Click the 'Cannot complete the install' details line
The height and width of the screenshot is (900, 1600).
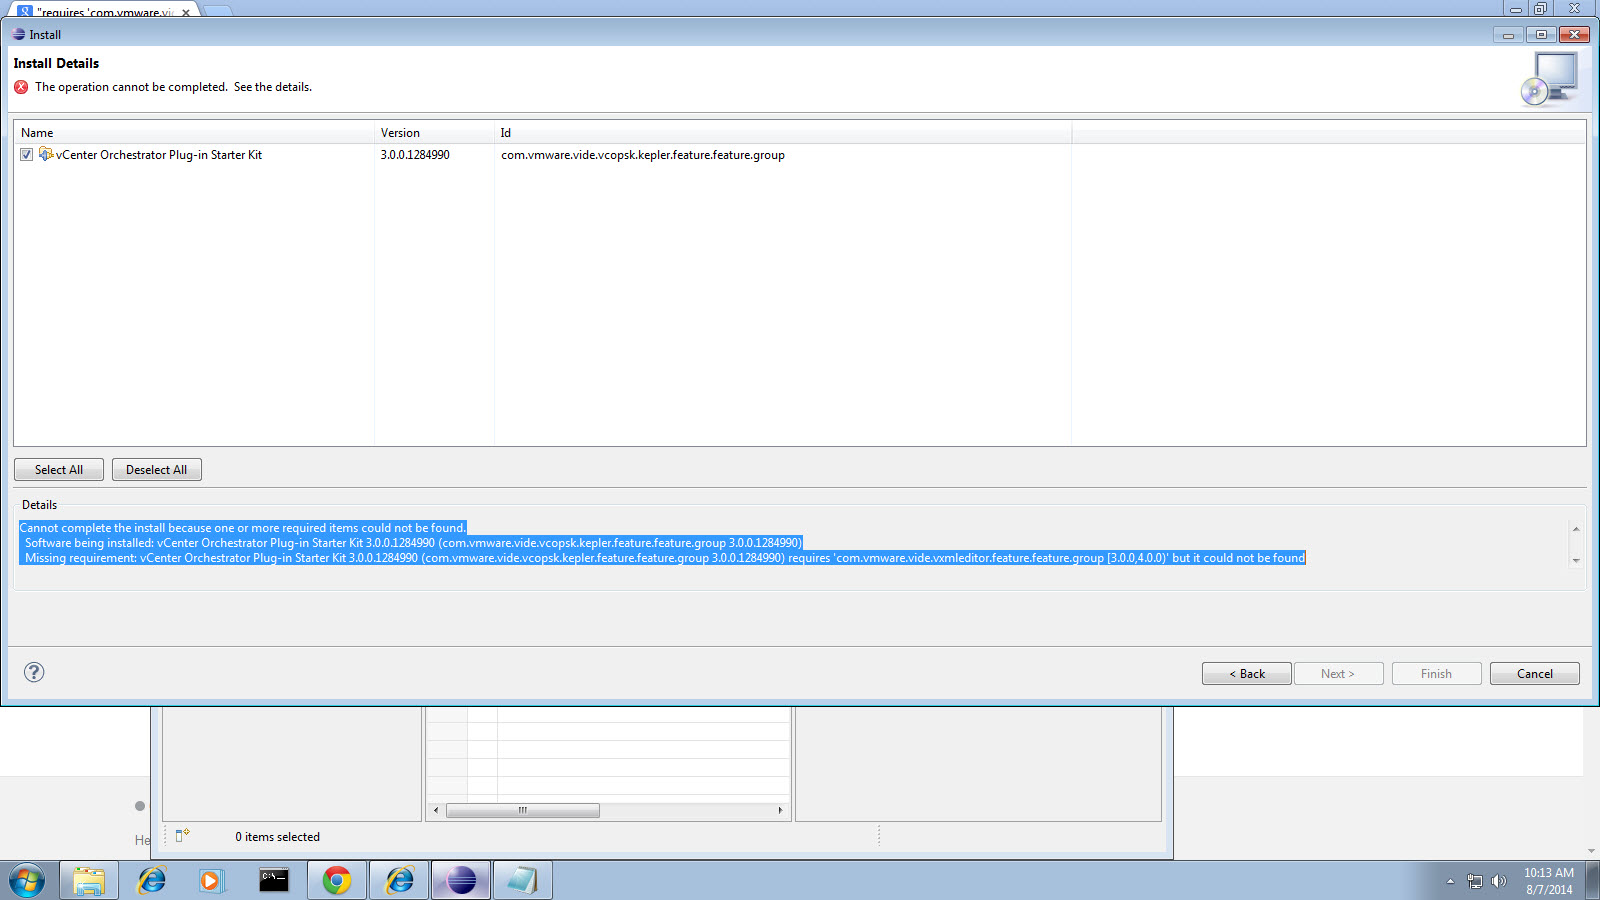pos(243,528)
